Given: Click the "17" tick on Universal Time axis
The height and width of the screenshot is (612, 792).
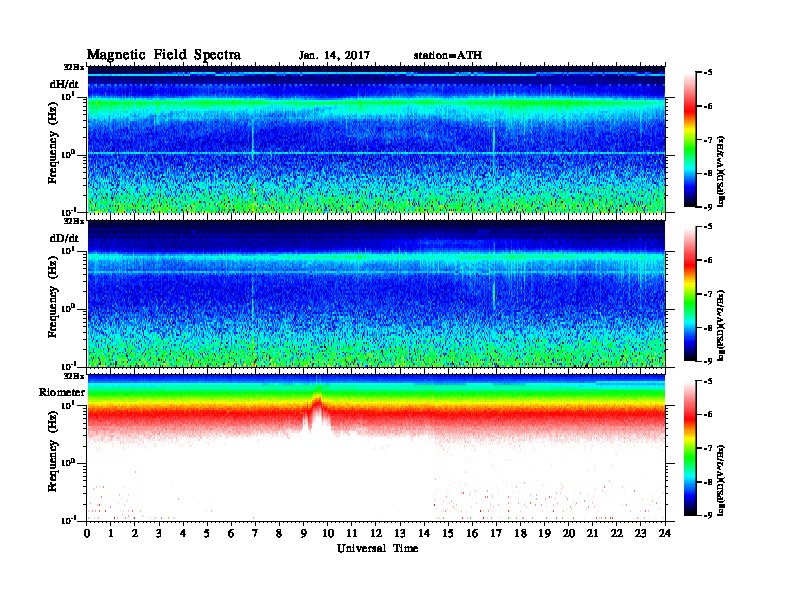Looking at the screenshot, I should pyautogui.click(x=496, y=533).
